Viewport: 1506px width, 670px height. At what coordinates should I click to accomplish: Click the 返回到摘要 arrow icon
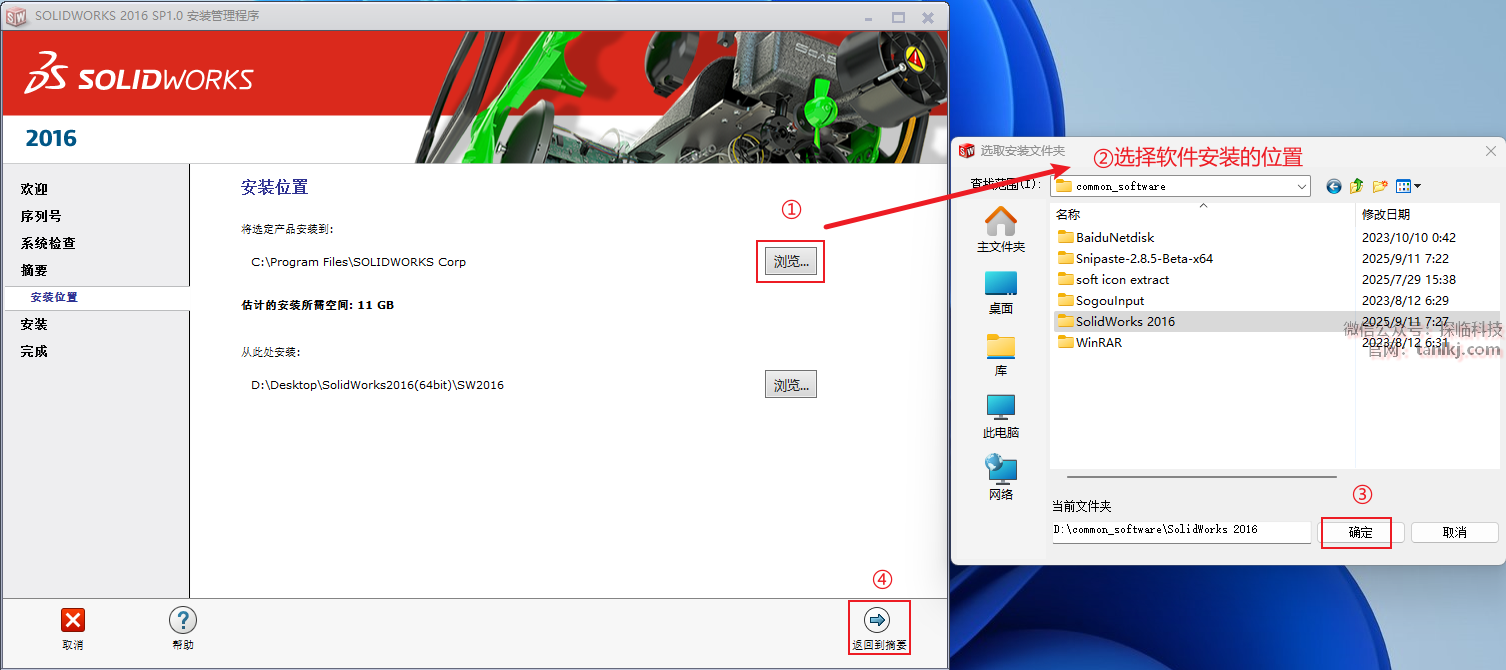coord(877,620)
